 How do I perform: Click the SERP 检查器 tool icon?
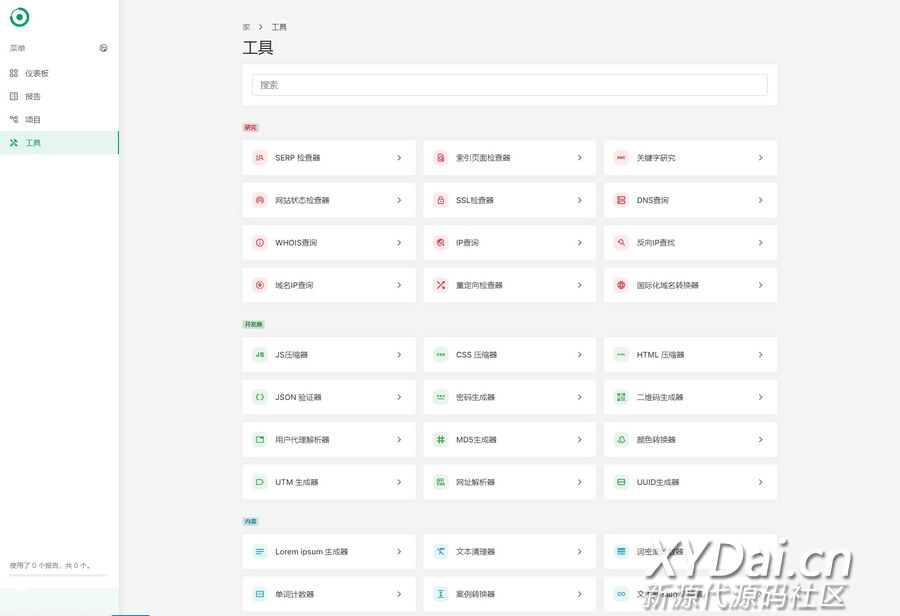(x=260, y=158)
